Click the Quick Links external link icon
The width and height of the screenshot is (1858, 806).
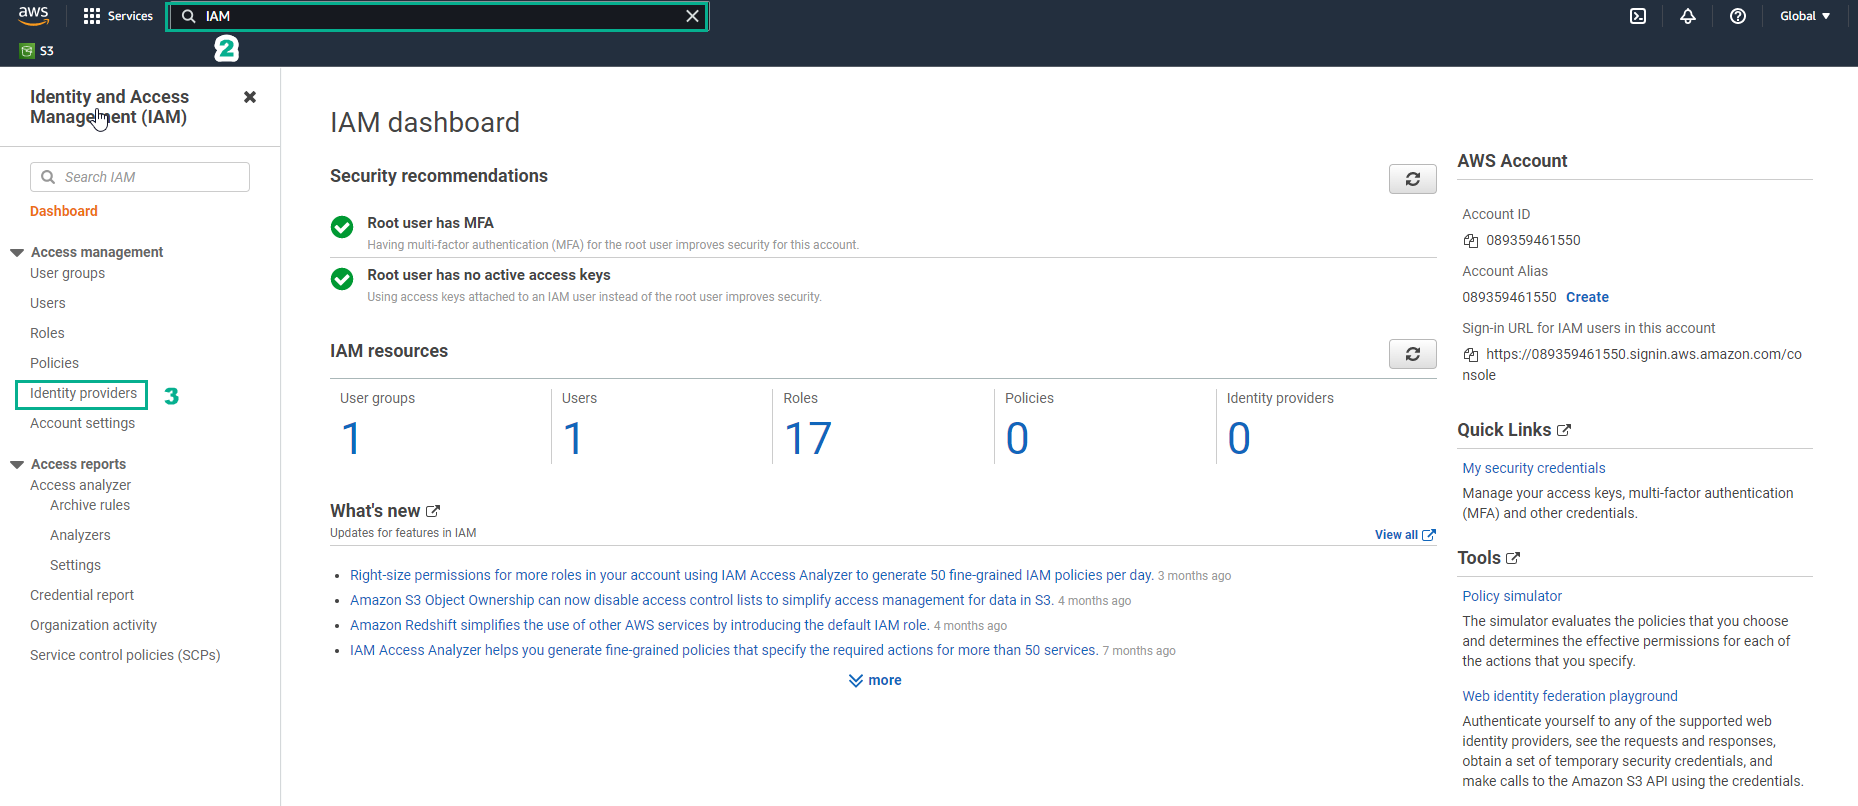[x=1564, y=430]
